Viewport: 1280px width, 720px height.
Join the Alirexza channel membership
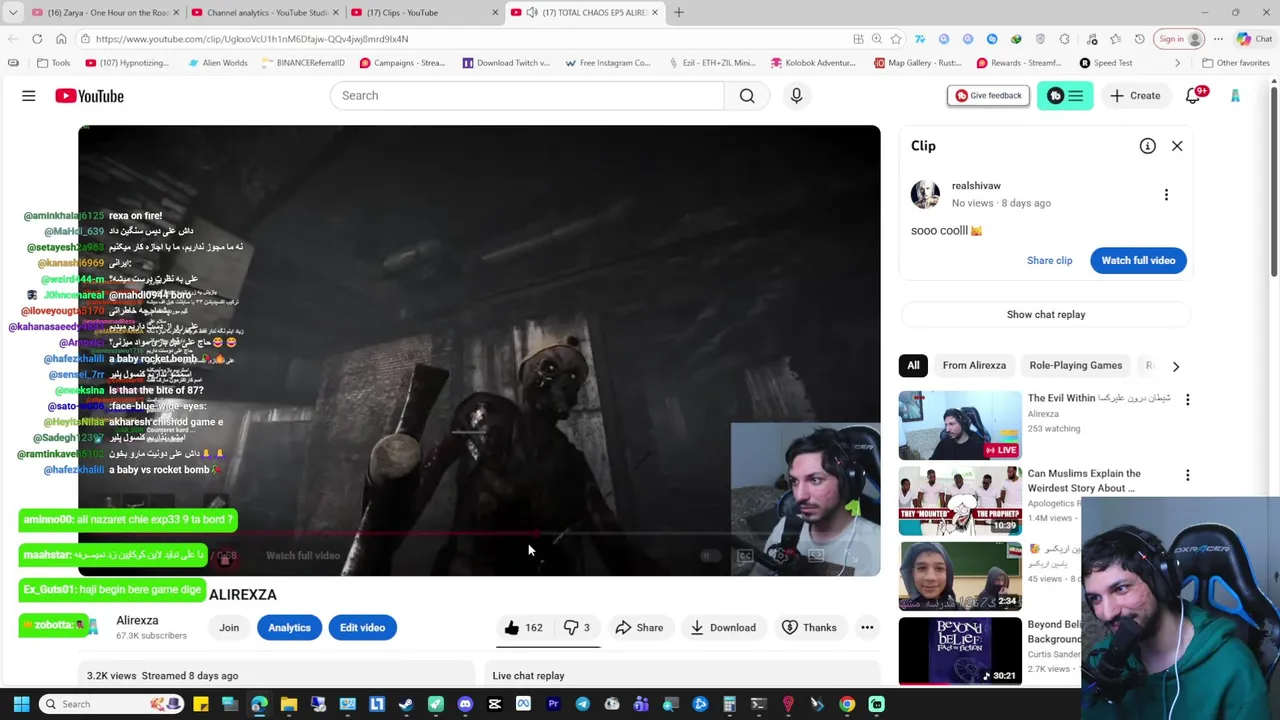[x=229, y=628]
